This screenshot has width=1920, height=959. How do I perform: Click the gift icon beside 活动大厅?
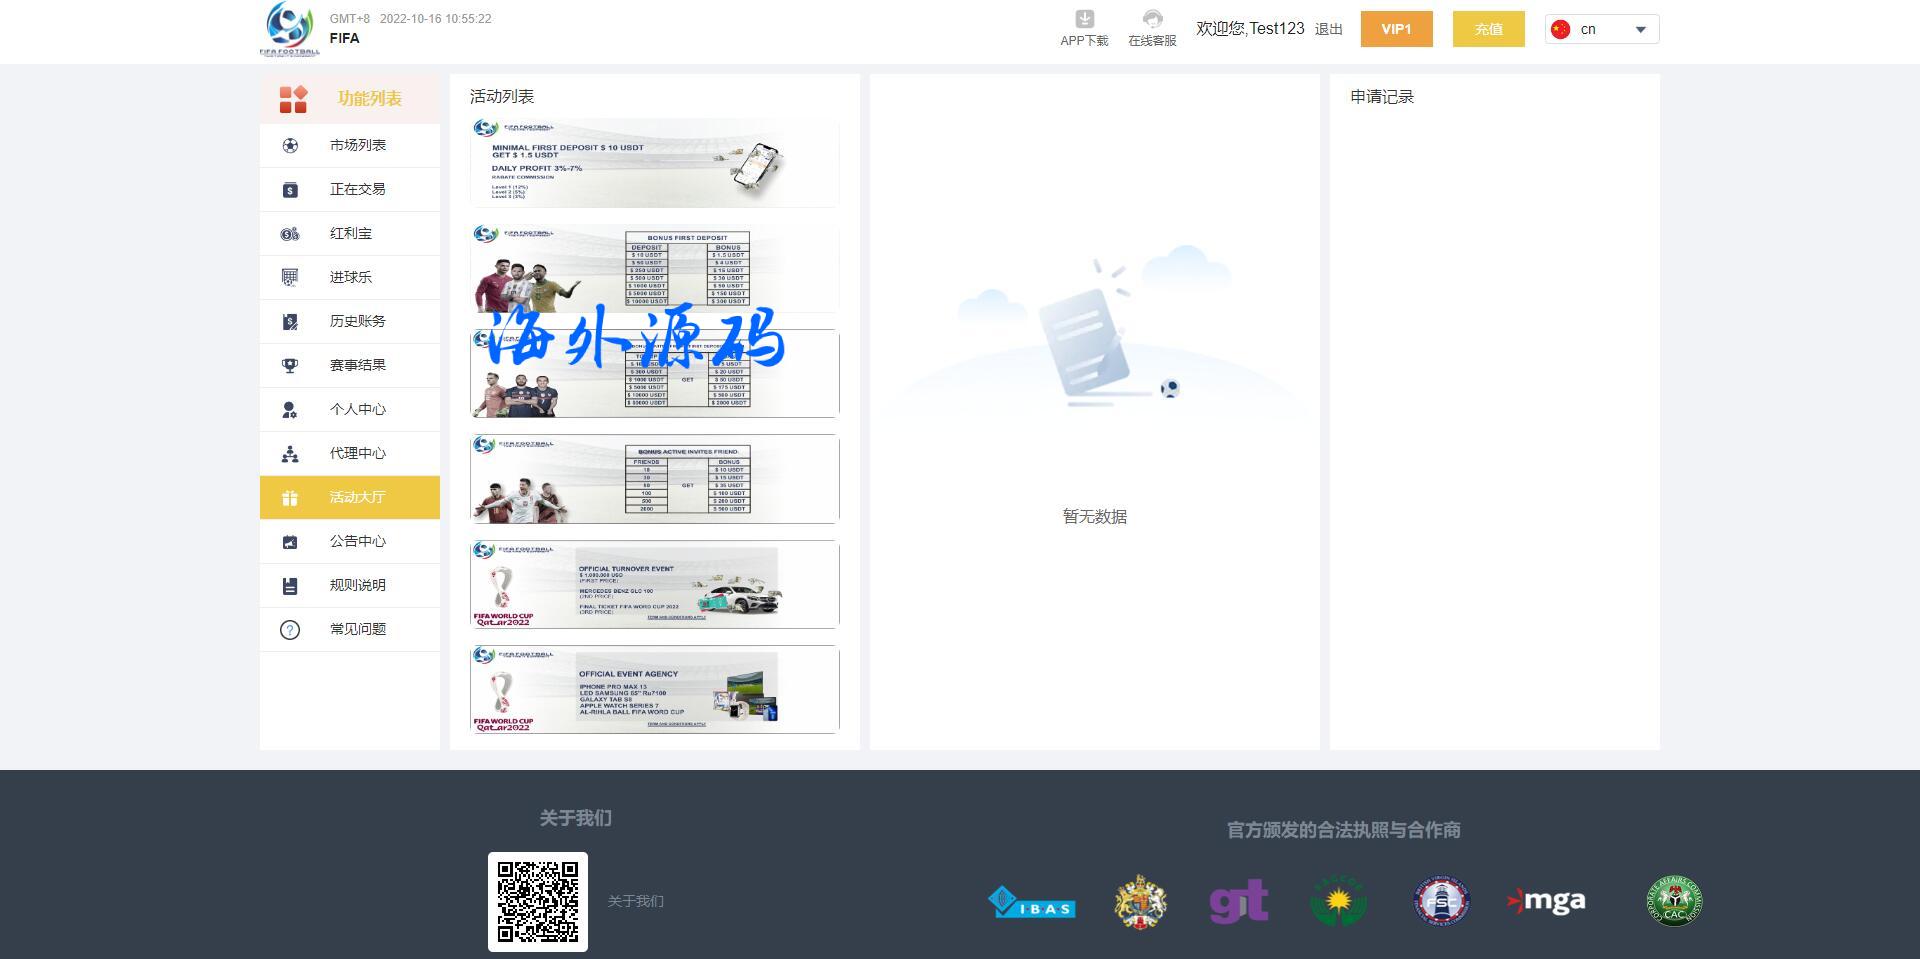(290, 498)
